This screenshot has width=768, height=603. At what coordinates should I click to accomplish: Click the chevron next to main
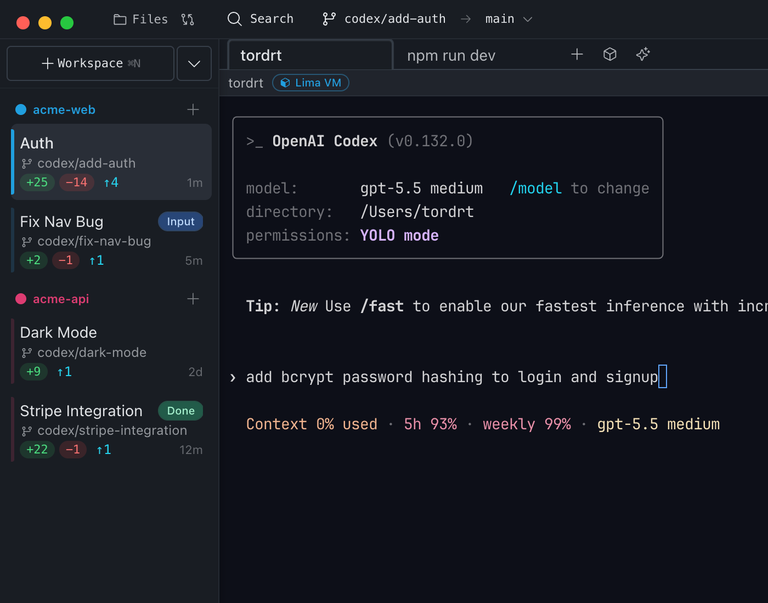pyautogui.click(x=528, y=20)
